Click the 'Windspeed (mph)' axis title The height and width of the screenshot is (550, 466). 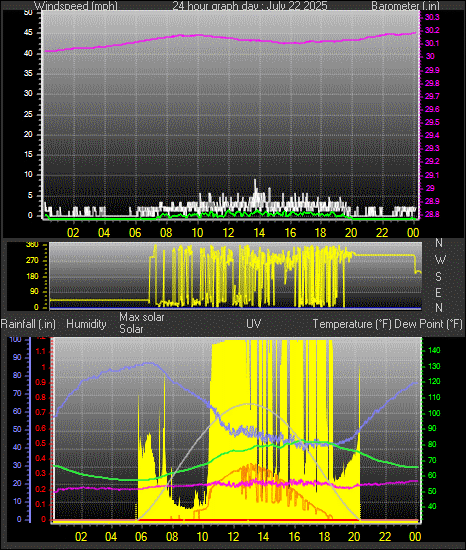coord(76,6)
